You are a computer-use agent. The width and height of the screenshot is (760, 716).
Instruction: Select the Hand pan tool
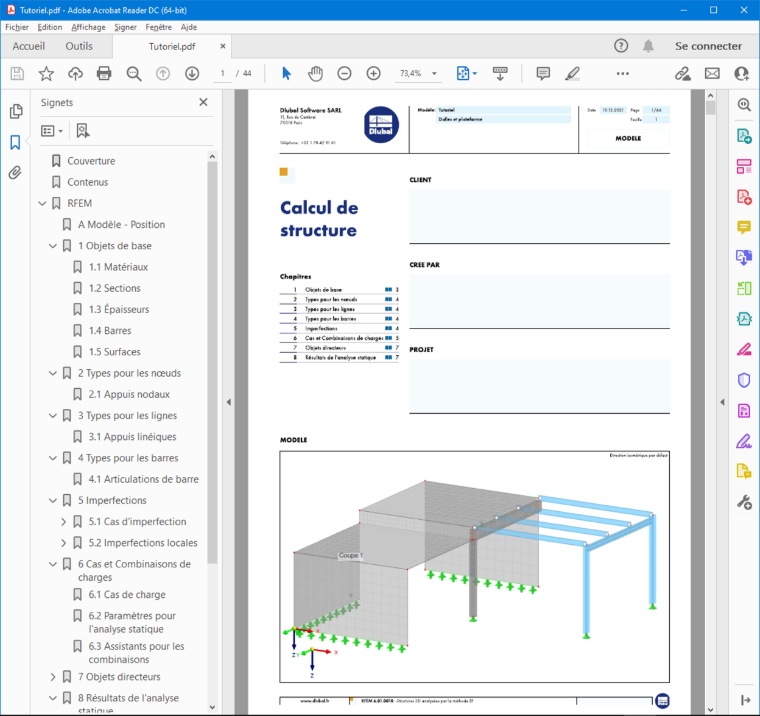click(315, 74)
